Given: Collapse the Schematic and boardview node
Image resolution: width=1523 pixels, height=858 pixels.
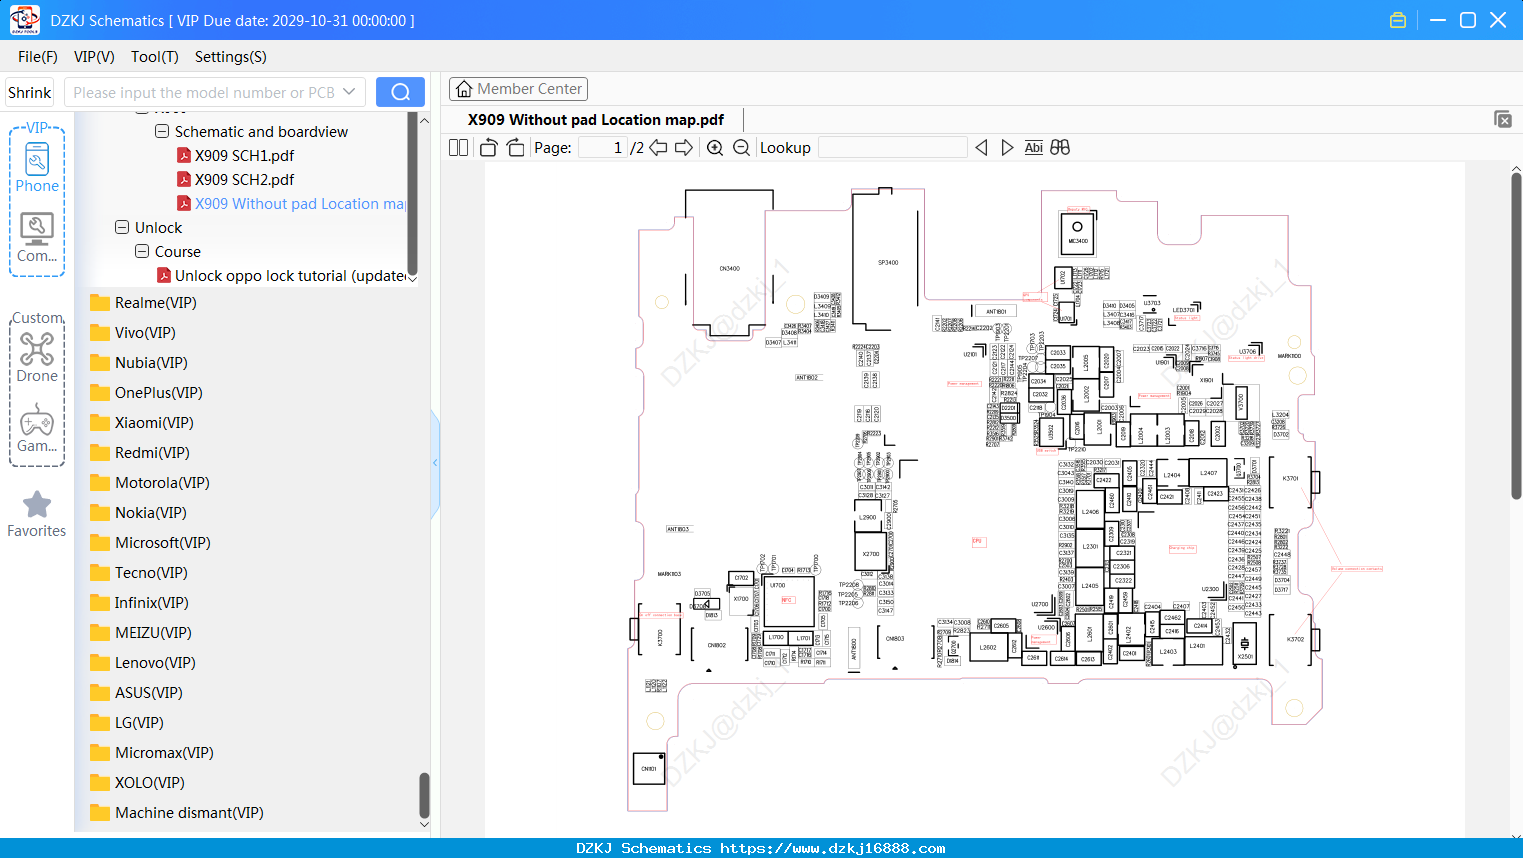Looking at the screenshot, I should tap(162, 132).
